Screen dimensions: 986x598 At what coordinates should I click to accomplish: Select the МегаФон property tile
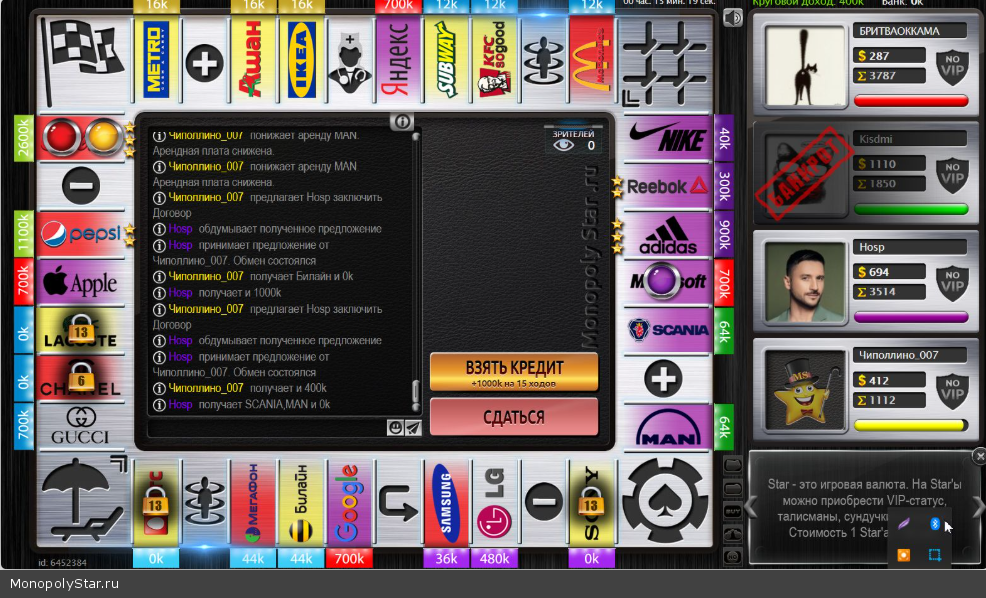(x=253, y=502)
